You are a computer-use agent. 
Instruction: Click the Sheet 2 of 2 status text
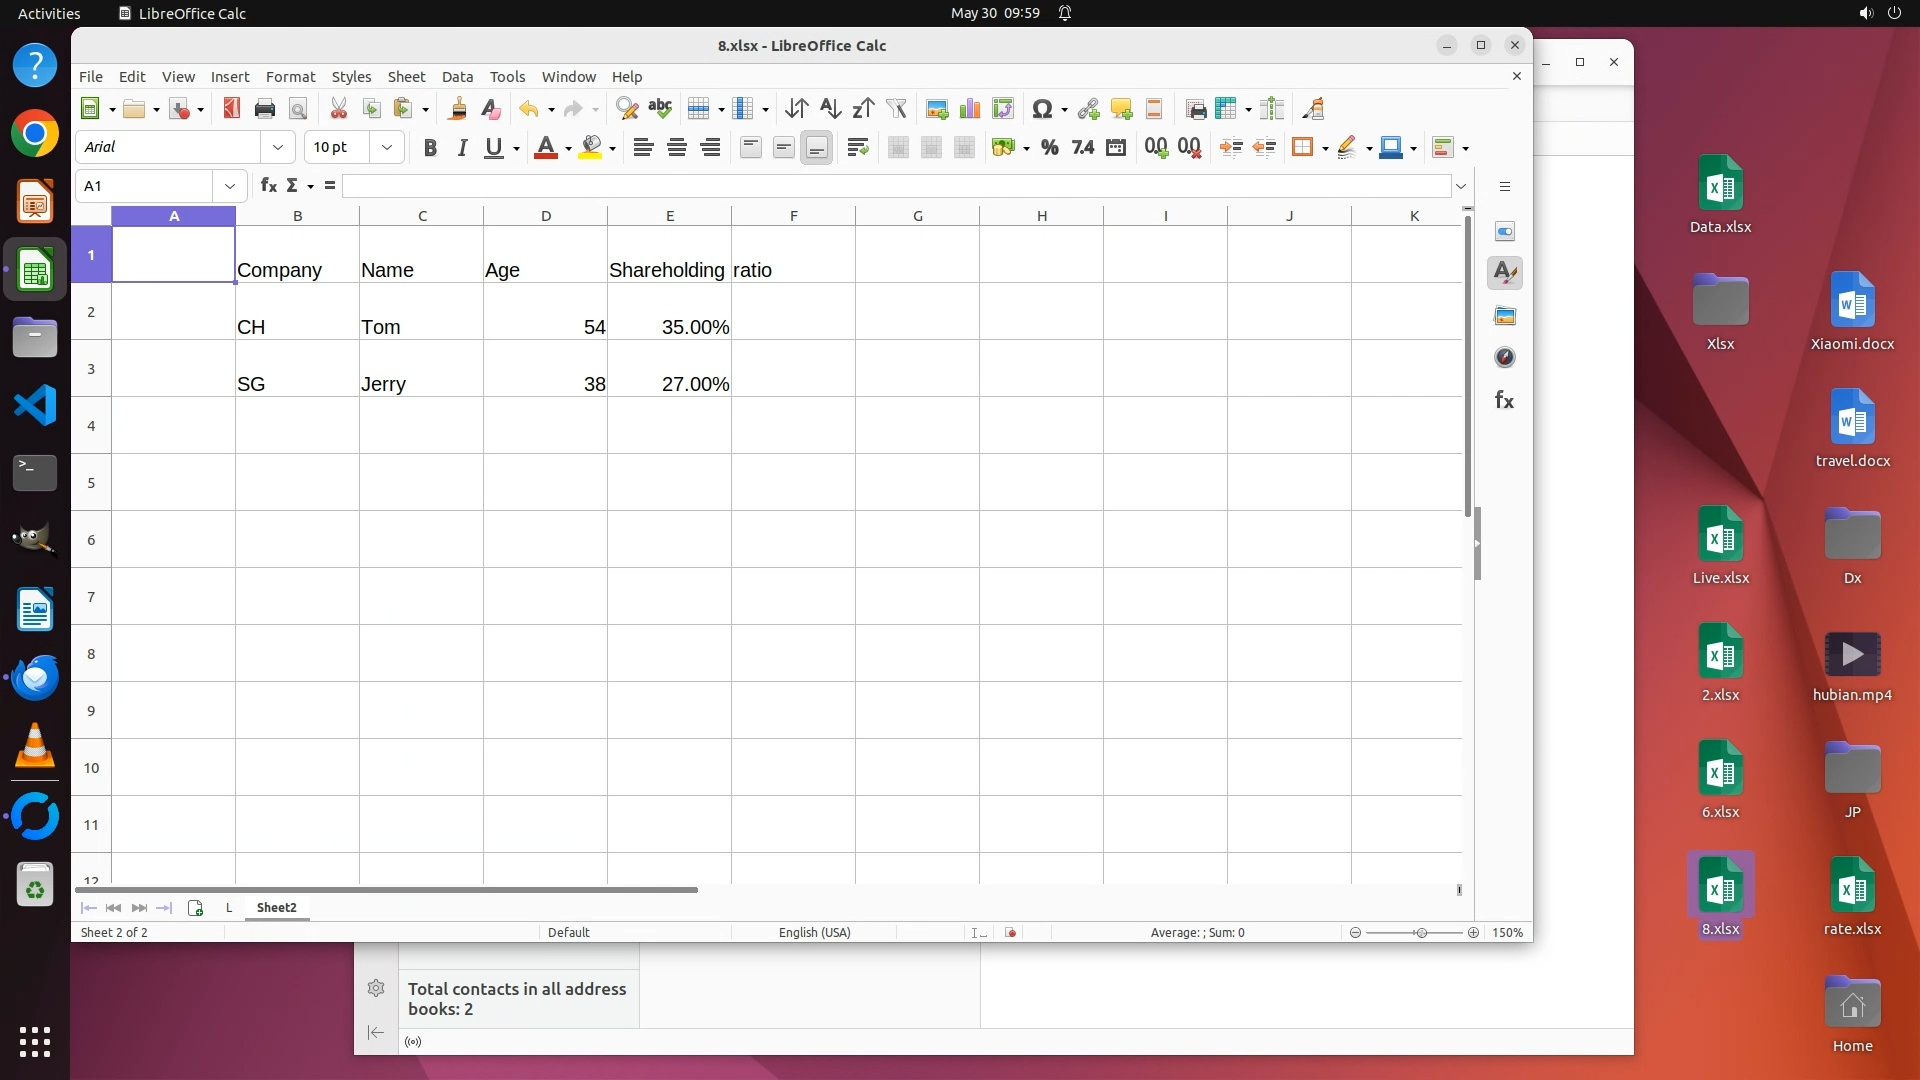click(x=114, y=933)
